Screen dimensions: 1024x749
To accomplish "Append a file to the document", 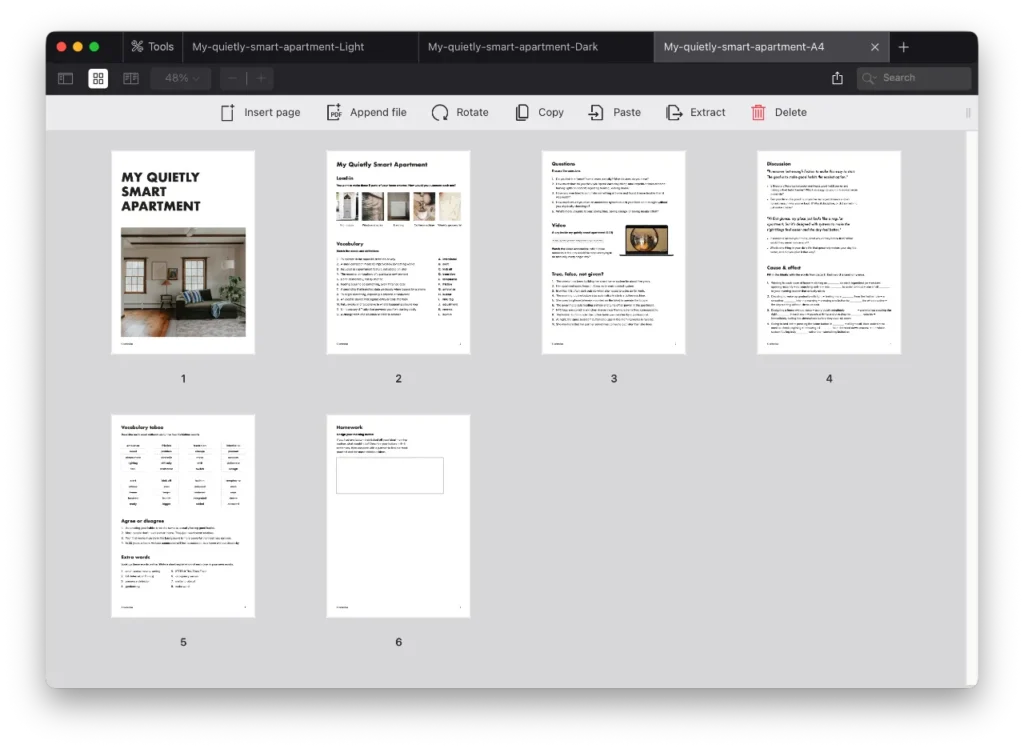I will coord(366,112).
